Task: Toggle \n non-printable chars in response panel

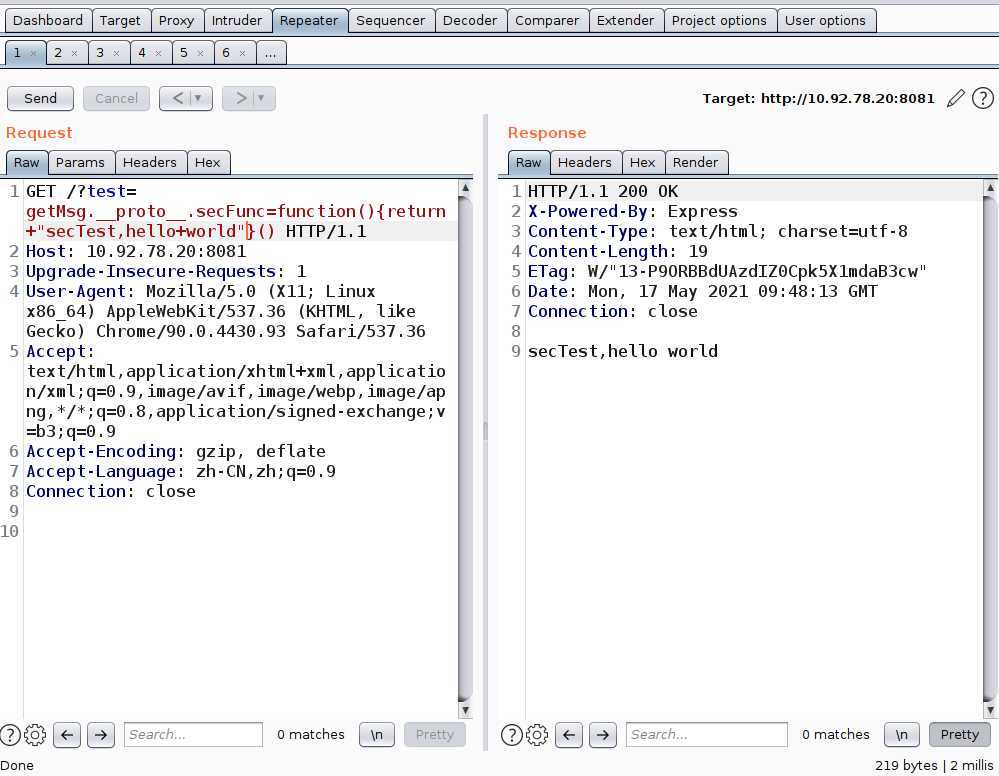Action: point(901,734)
